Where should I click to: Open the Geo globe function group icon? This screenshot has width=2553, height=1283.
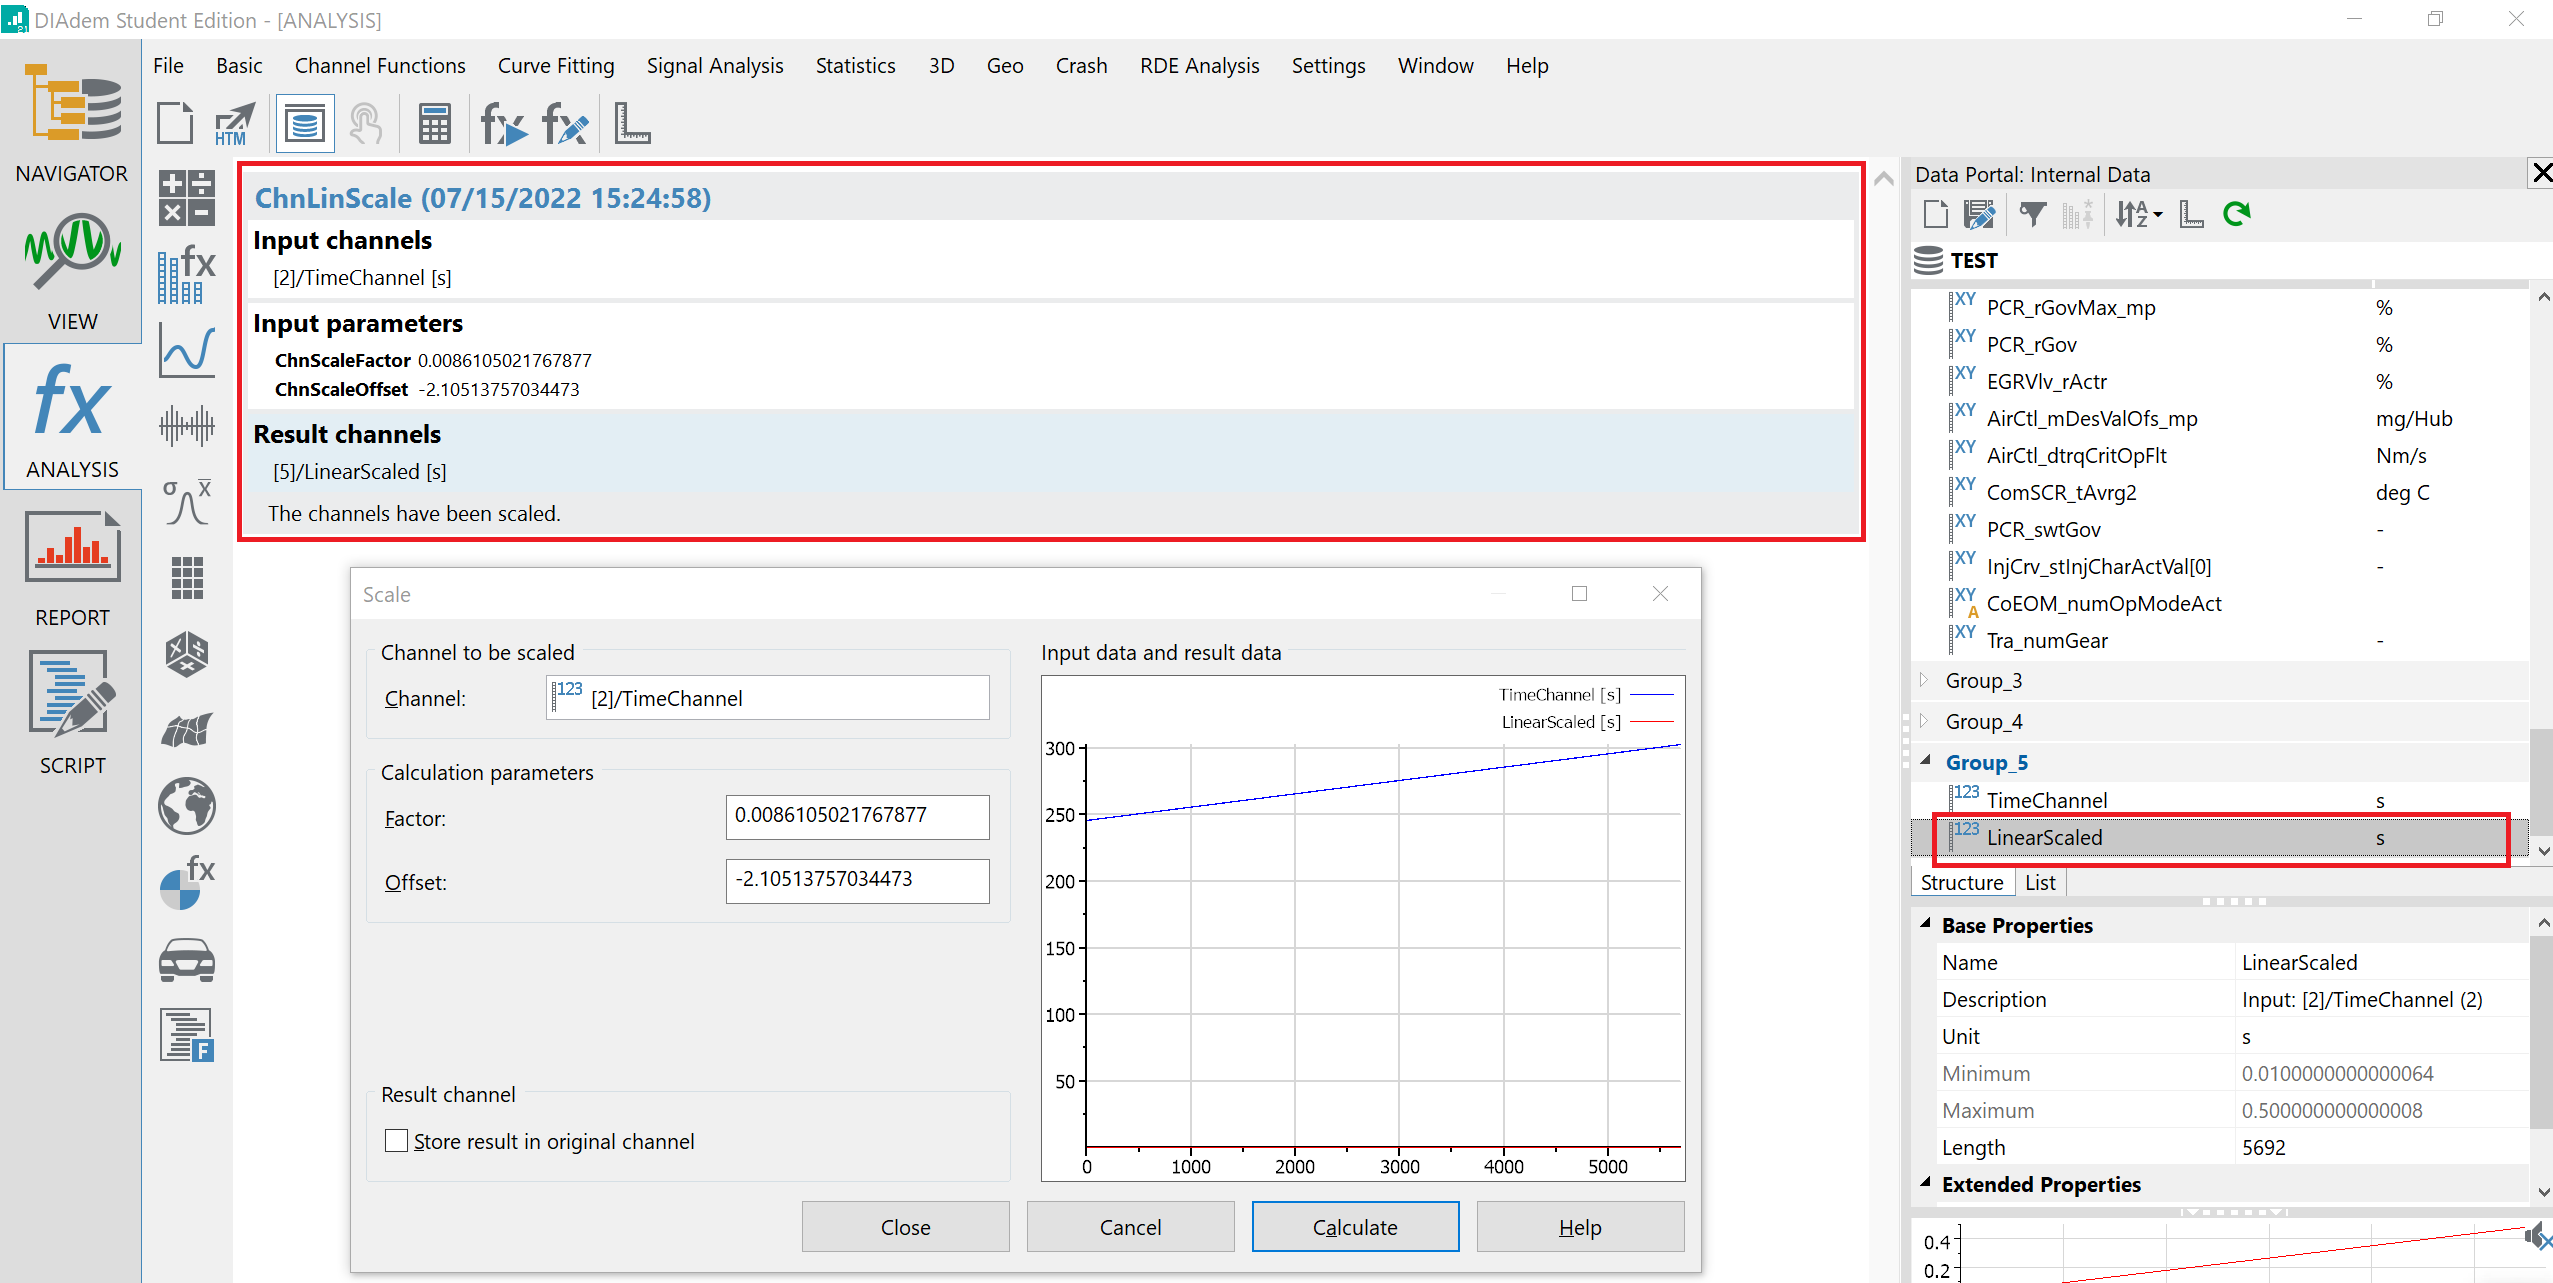[x=187, y=805]
